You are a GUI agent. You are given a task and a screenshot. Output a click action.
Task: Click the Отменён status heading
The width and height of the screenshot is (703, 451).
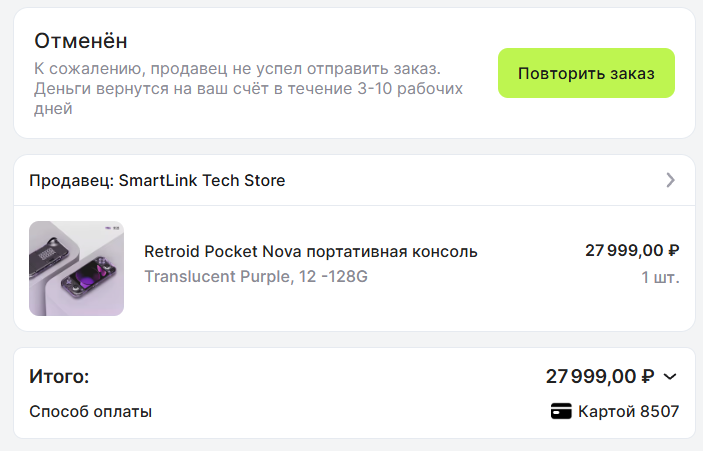pyautogui.click(x=81, y=41)
